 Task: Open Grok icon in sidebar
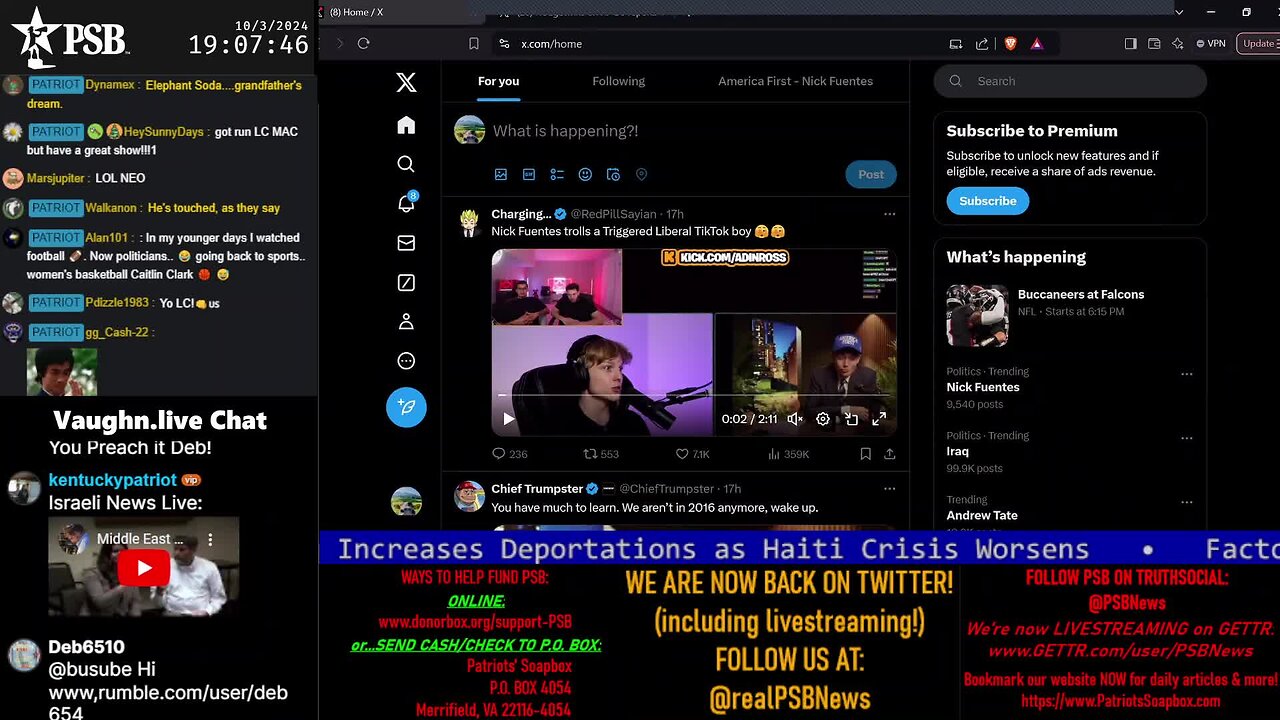[x=406, y=283]
